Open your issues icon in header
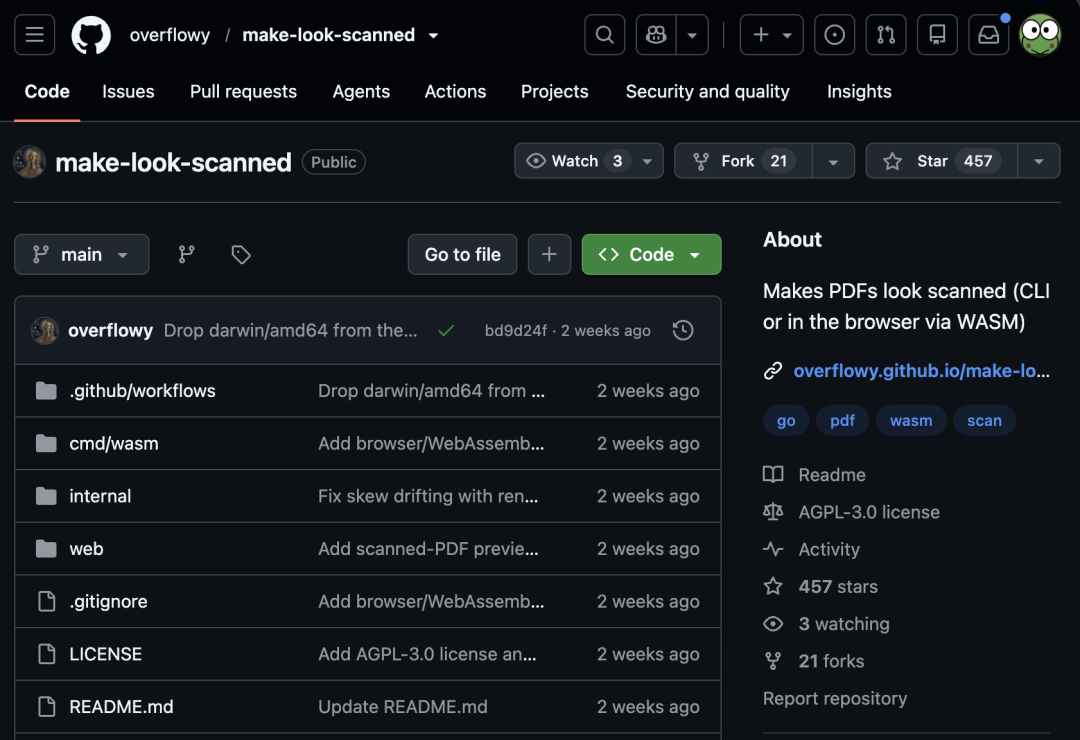The image size is (1080, 740). [834, 34]
